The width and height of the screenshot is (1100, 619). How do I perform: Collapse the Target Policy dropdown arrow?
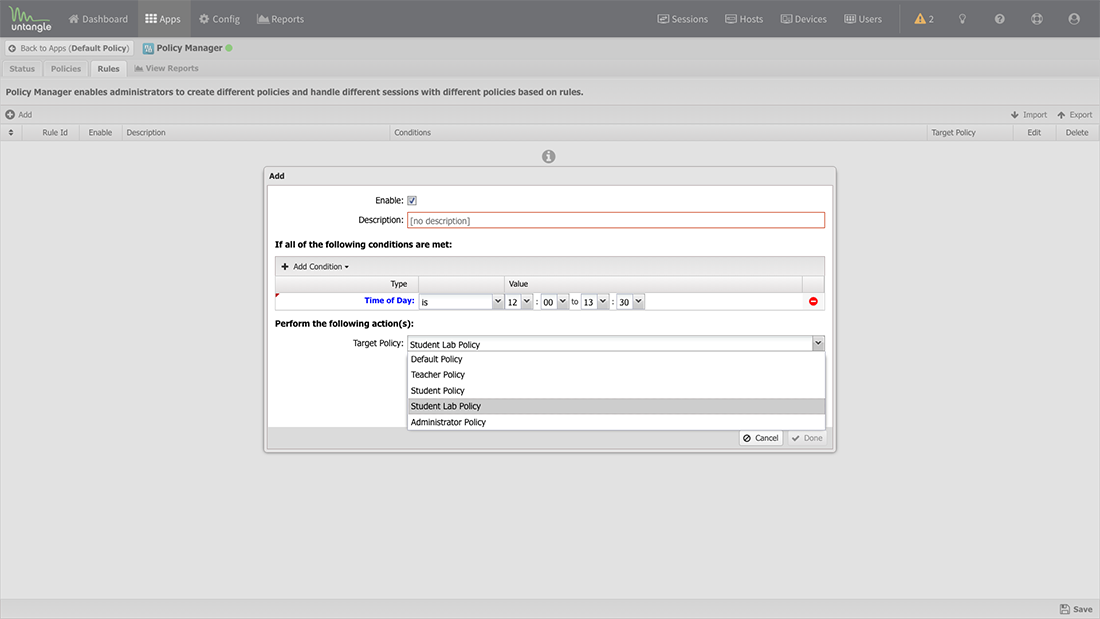click(818, 343)
